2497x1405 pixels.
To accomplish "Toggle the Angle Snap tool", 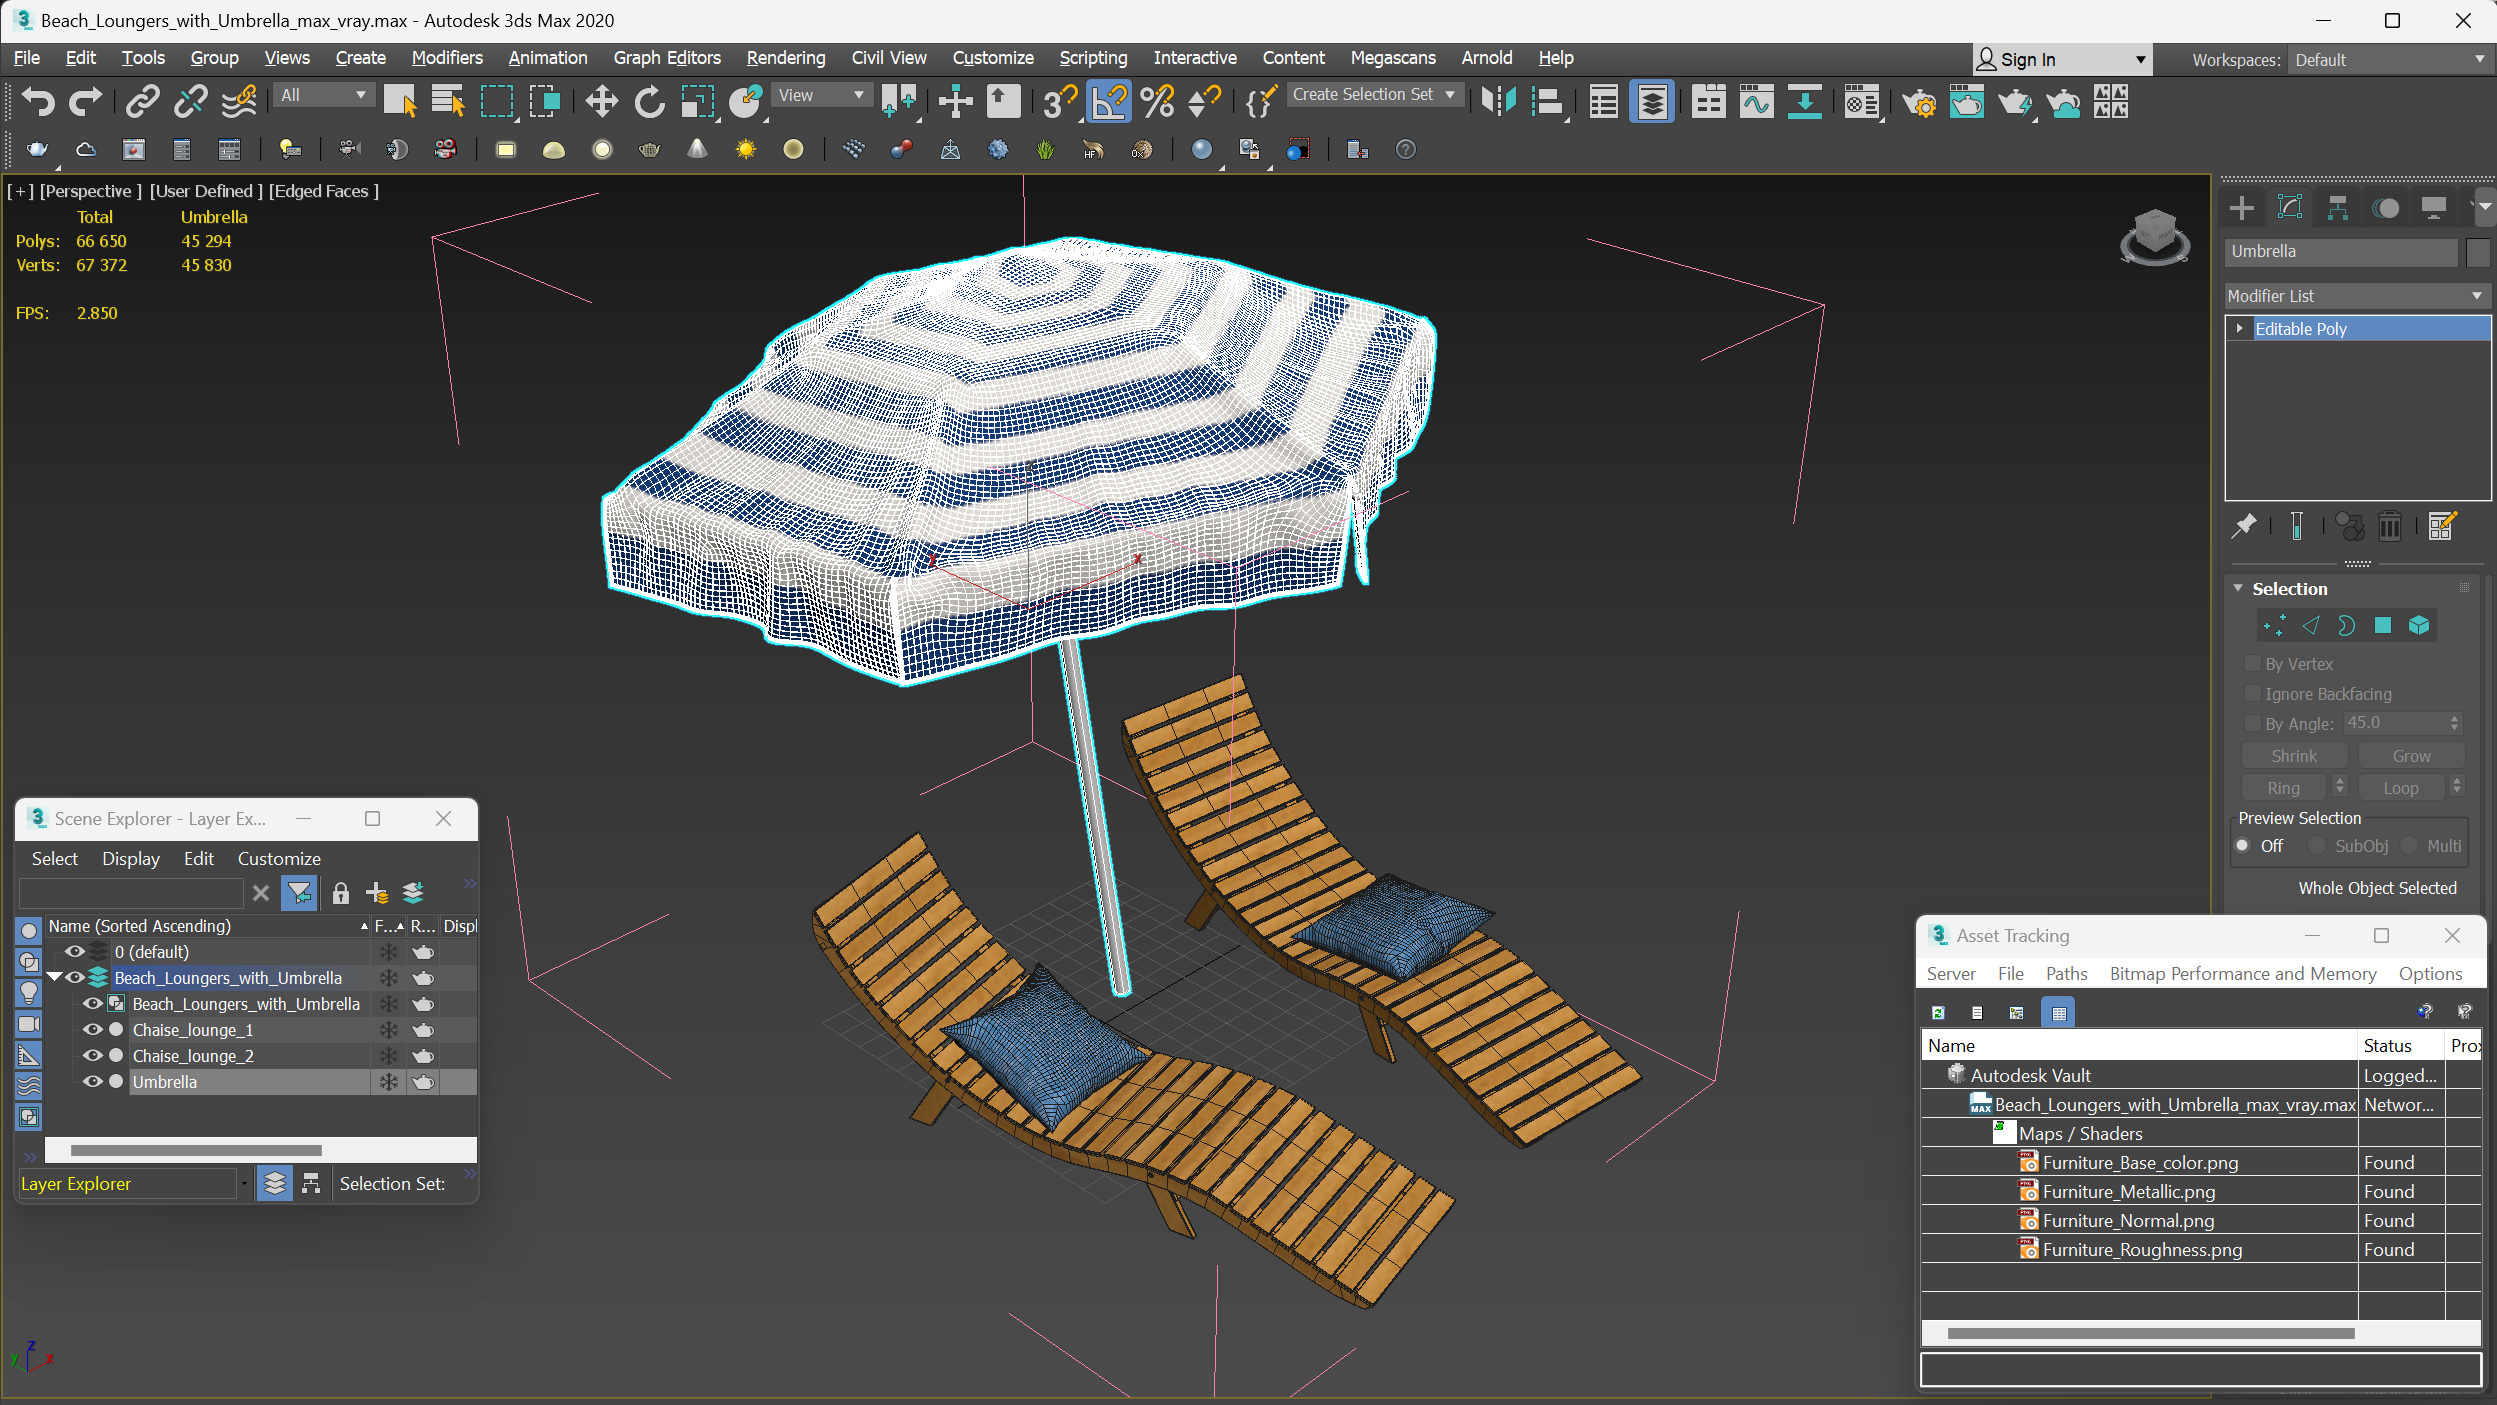I will pyautogui.click(x=1109, y=101).
